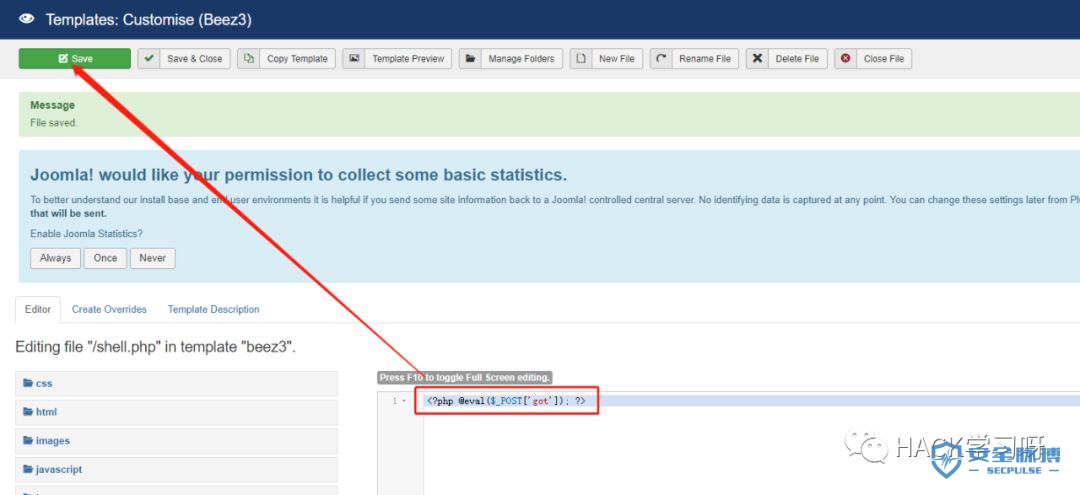Choose Never for Joomla Statistics

tap(153, 258)
